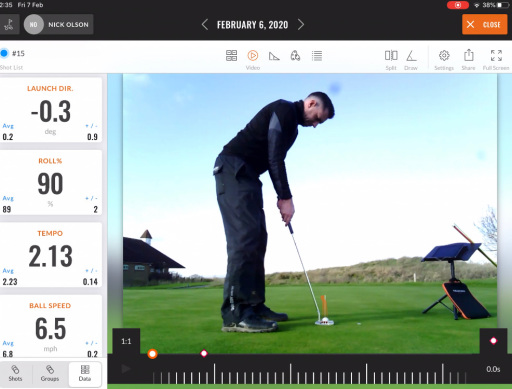Click the Roll% average value 89
The width and height of the screenshot is (512, 389).
pyautogui.click(x=7, y=209)
